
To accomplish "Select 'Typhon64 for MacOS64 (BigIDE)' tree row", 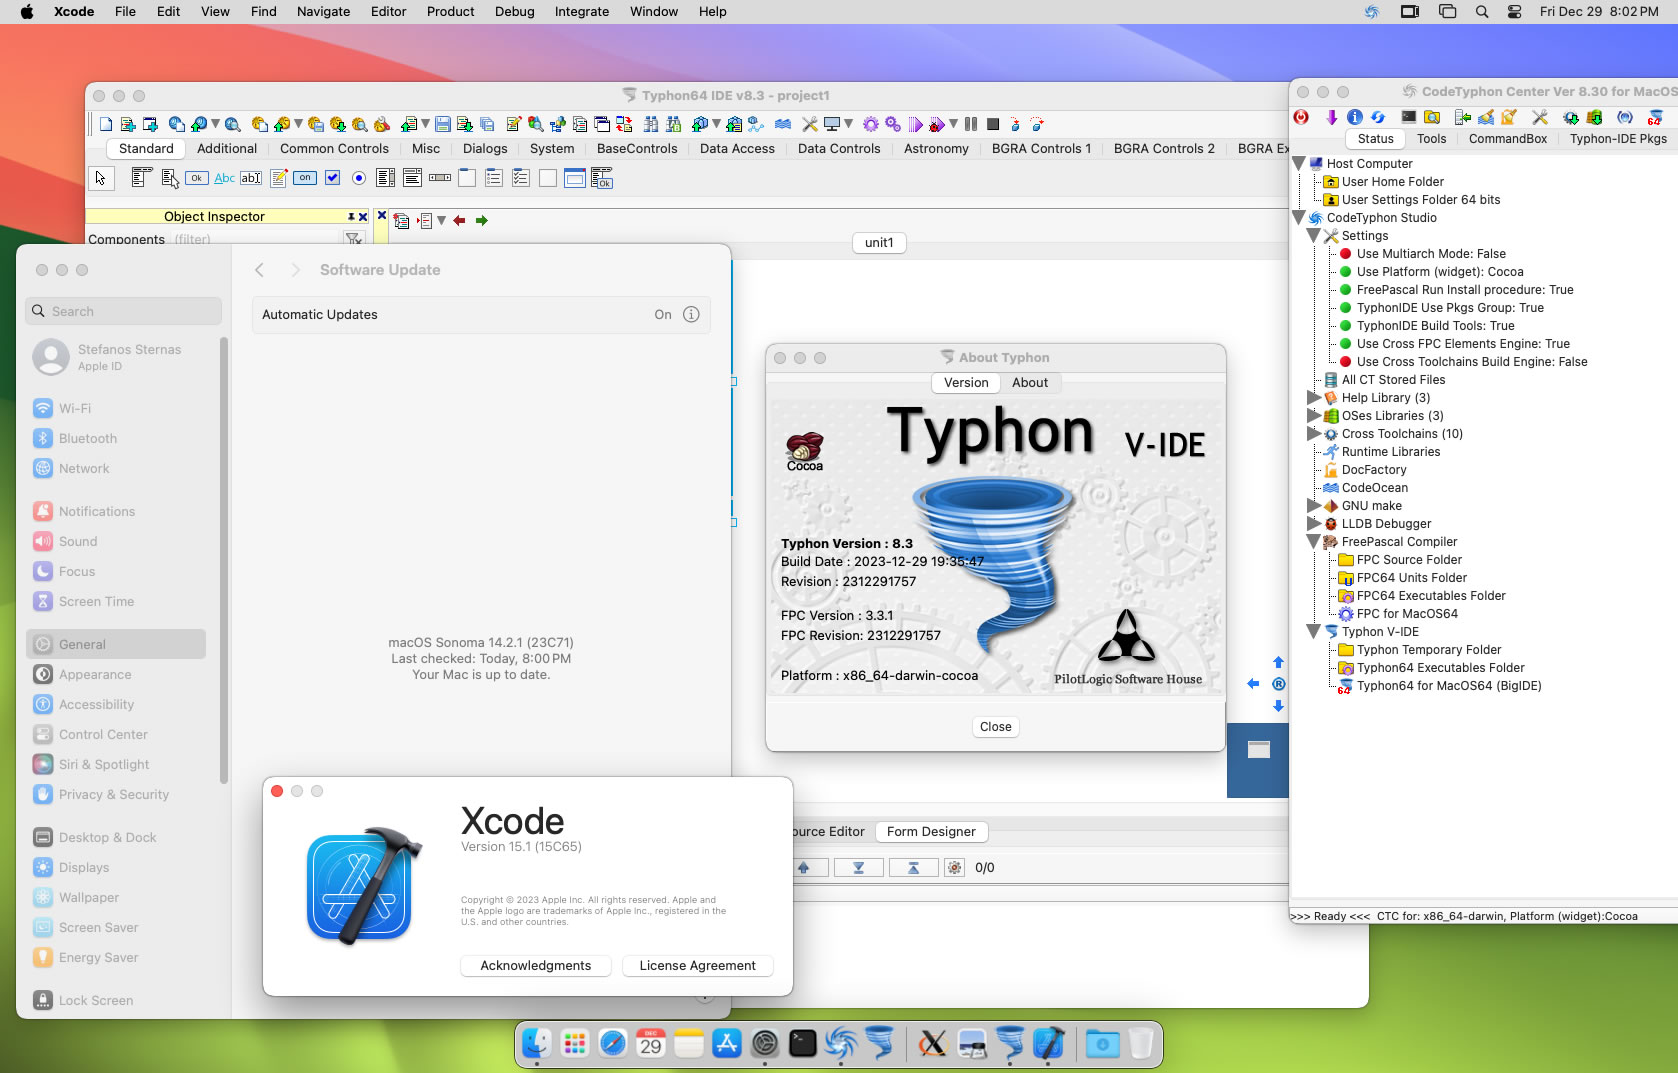I will [x=1440, y=686].
